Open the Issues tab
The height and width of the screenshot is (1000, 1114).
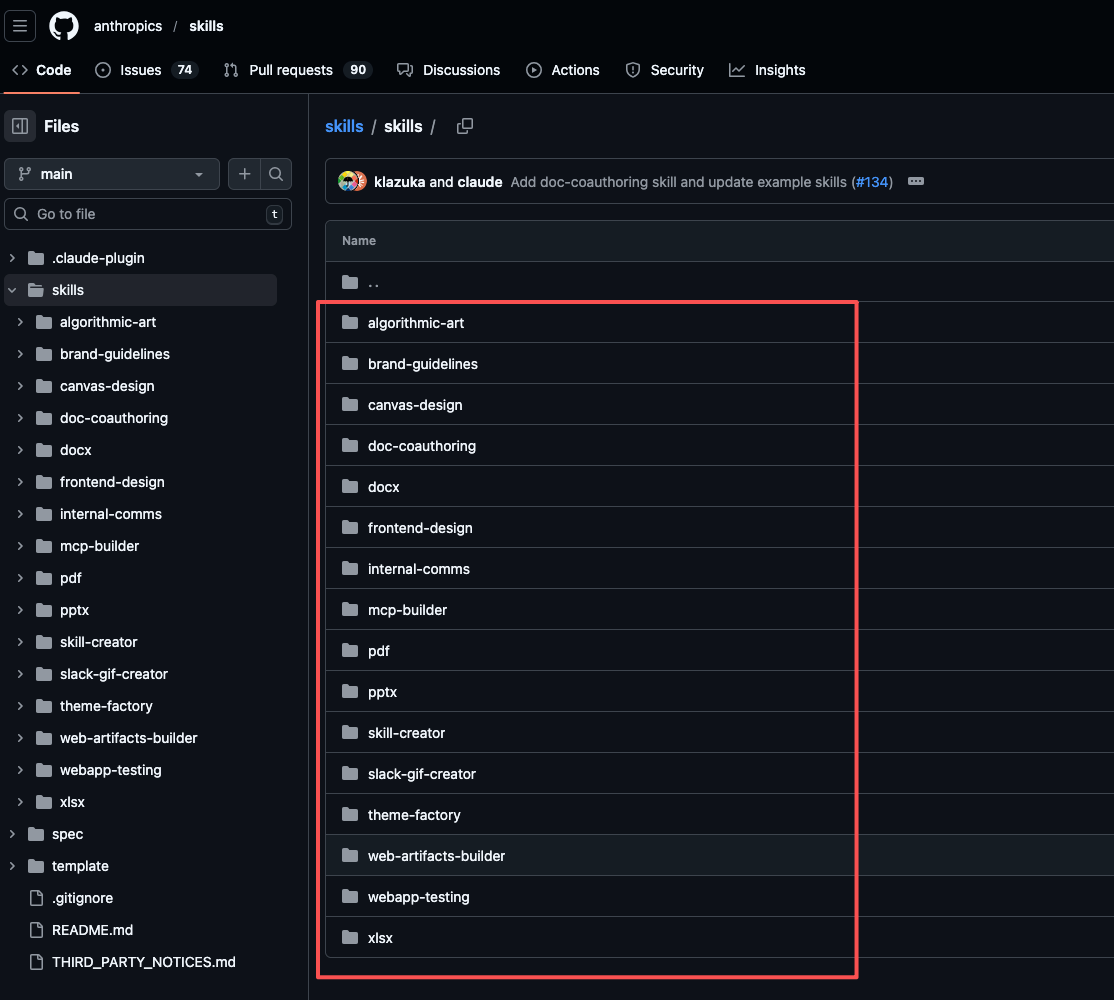point(146,70)
